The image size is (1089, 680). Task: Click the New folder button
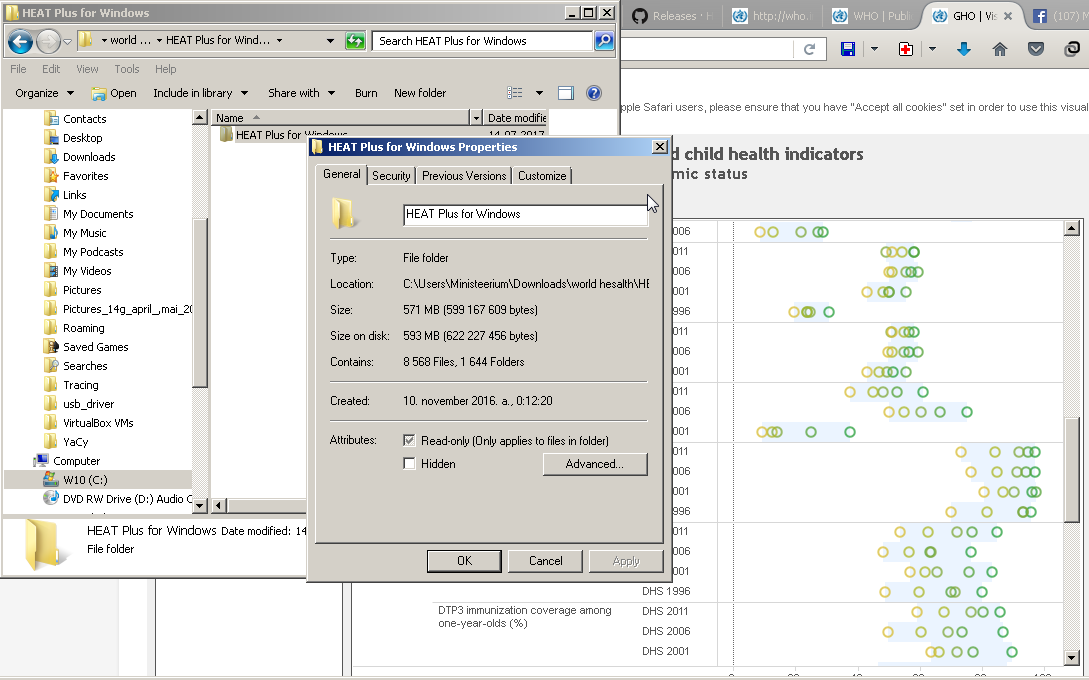tap(419, 93)
